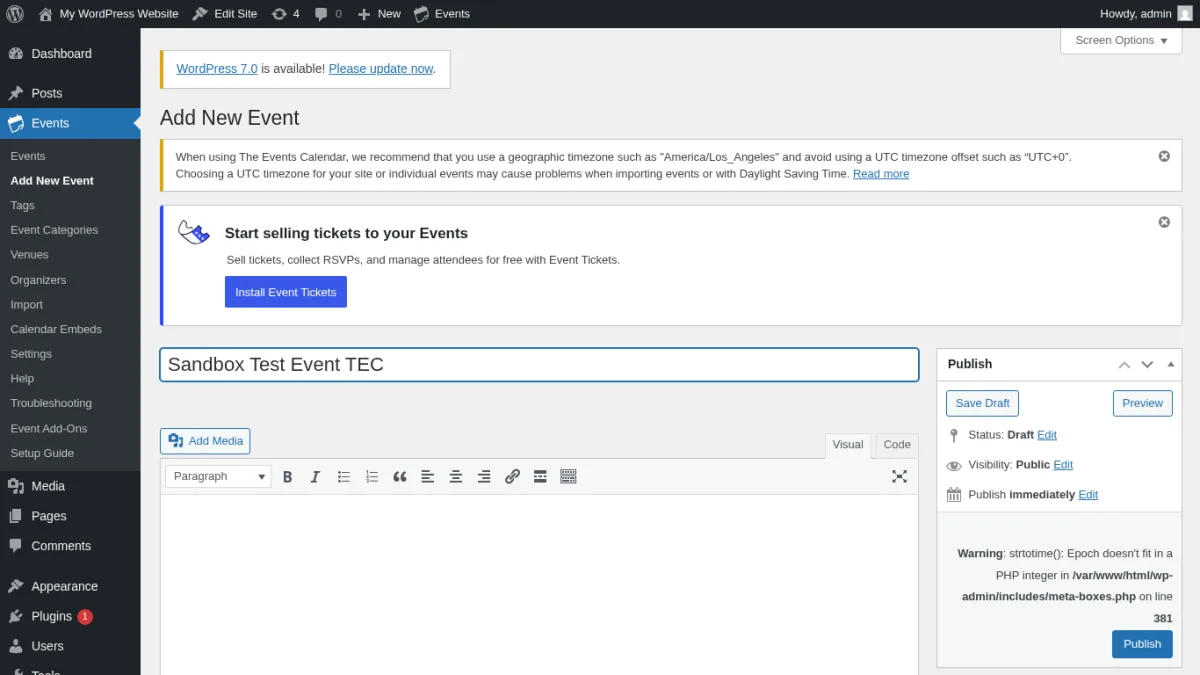
Task: Click the Save Draft button
Action: (982, 403)
